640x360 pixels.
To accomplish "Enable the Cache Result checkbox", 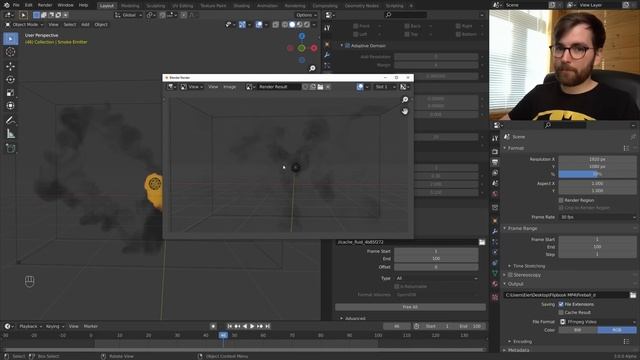I will (x=561, y=313).
